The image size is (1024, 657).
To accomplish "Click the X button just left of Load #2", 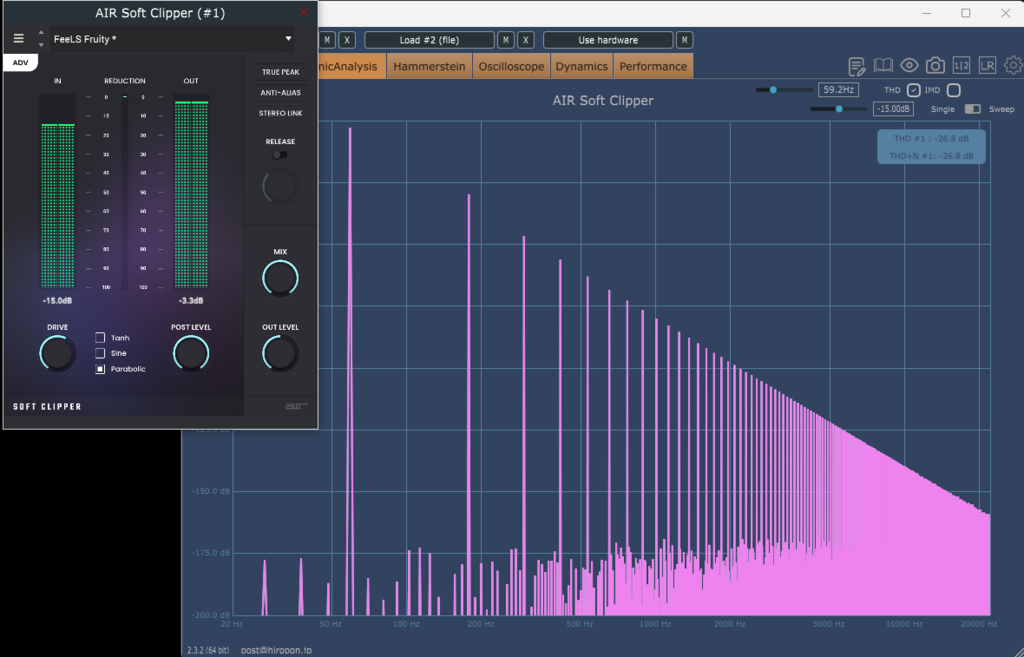I will (347, 40).
